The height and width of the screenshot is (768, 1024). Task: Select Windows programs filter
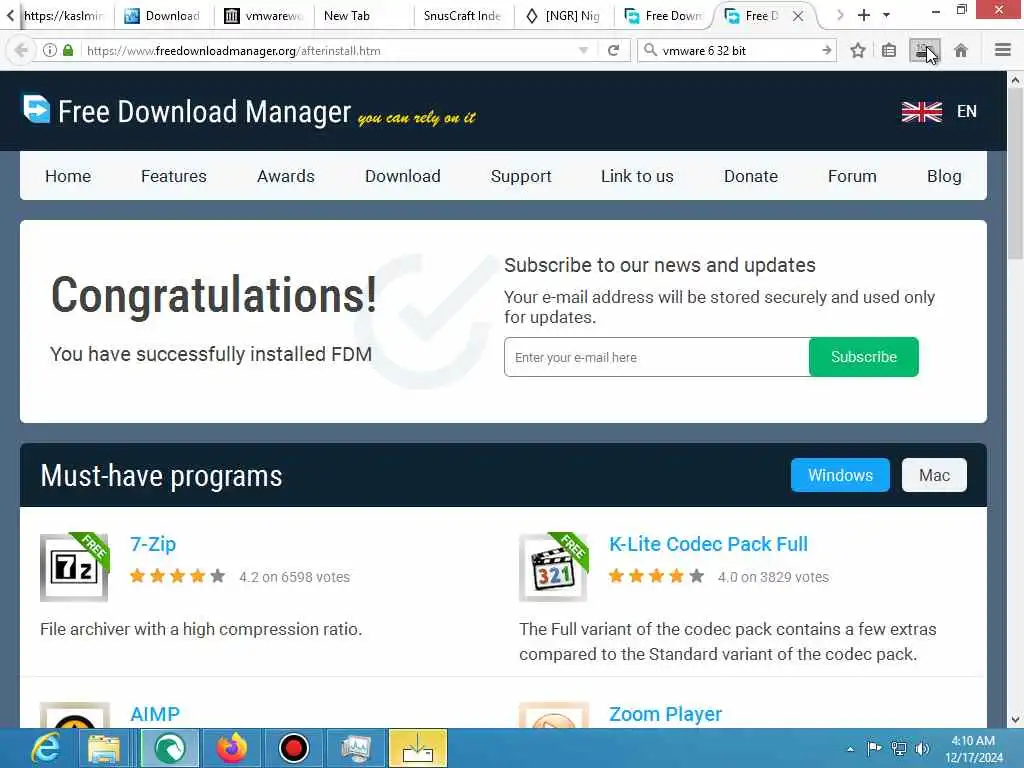[x=840, y=475]
